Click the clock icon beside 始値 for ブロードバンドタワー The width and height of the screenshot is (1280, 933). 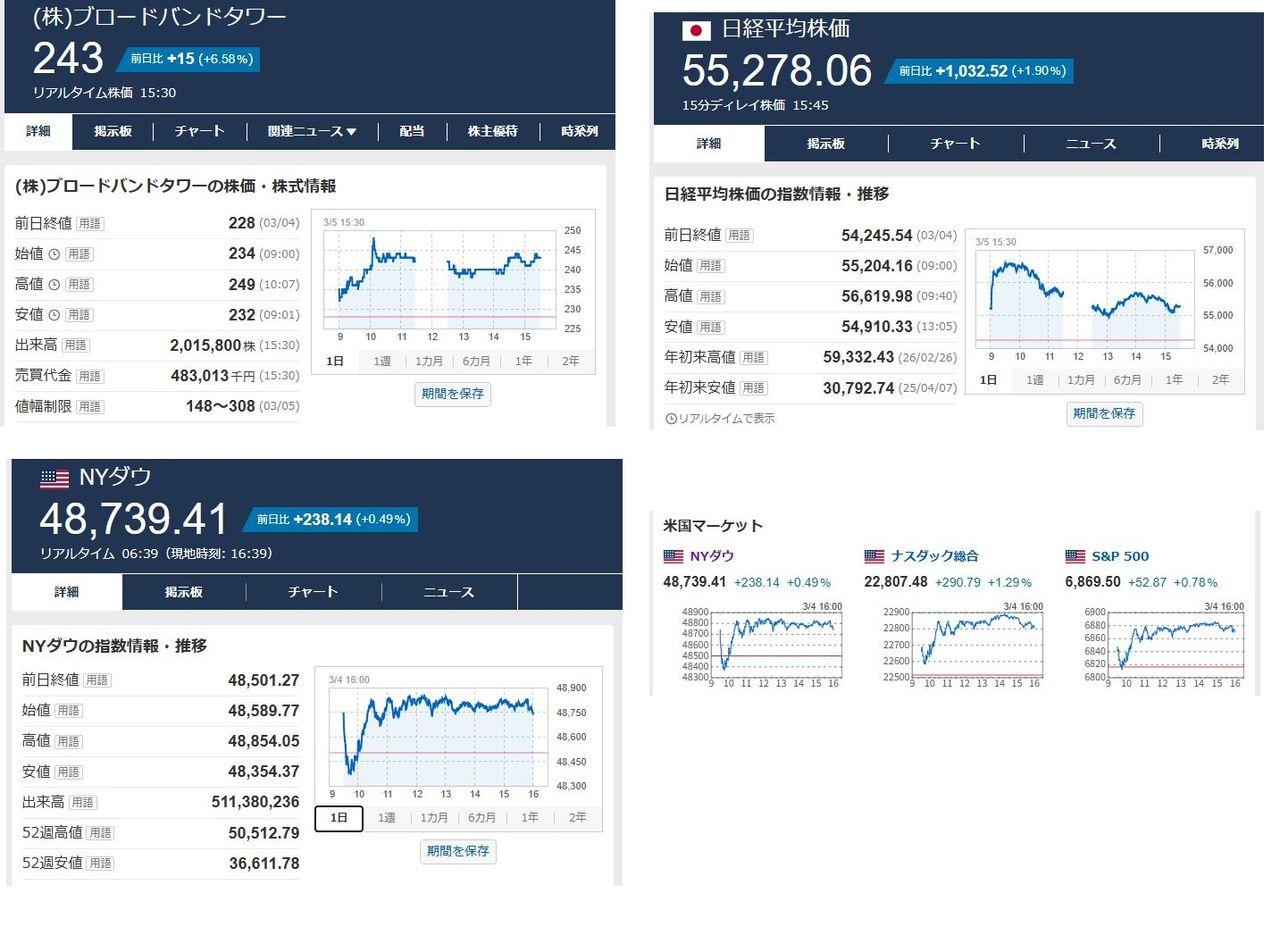(54, 254)
